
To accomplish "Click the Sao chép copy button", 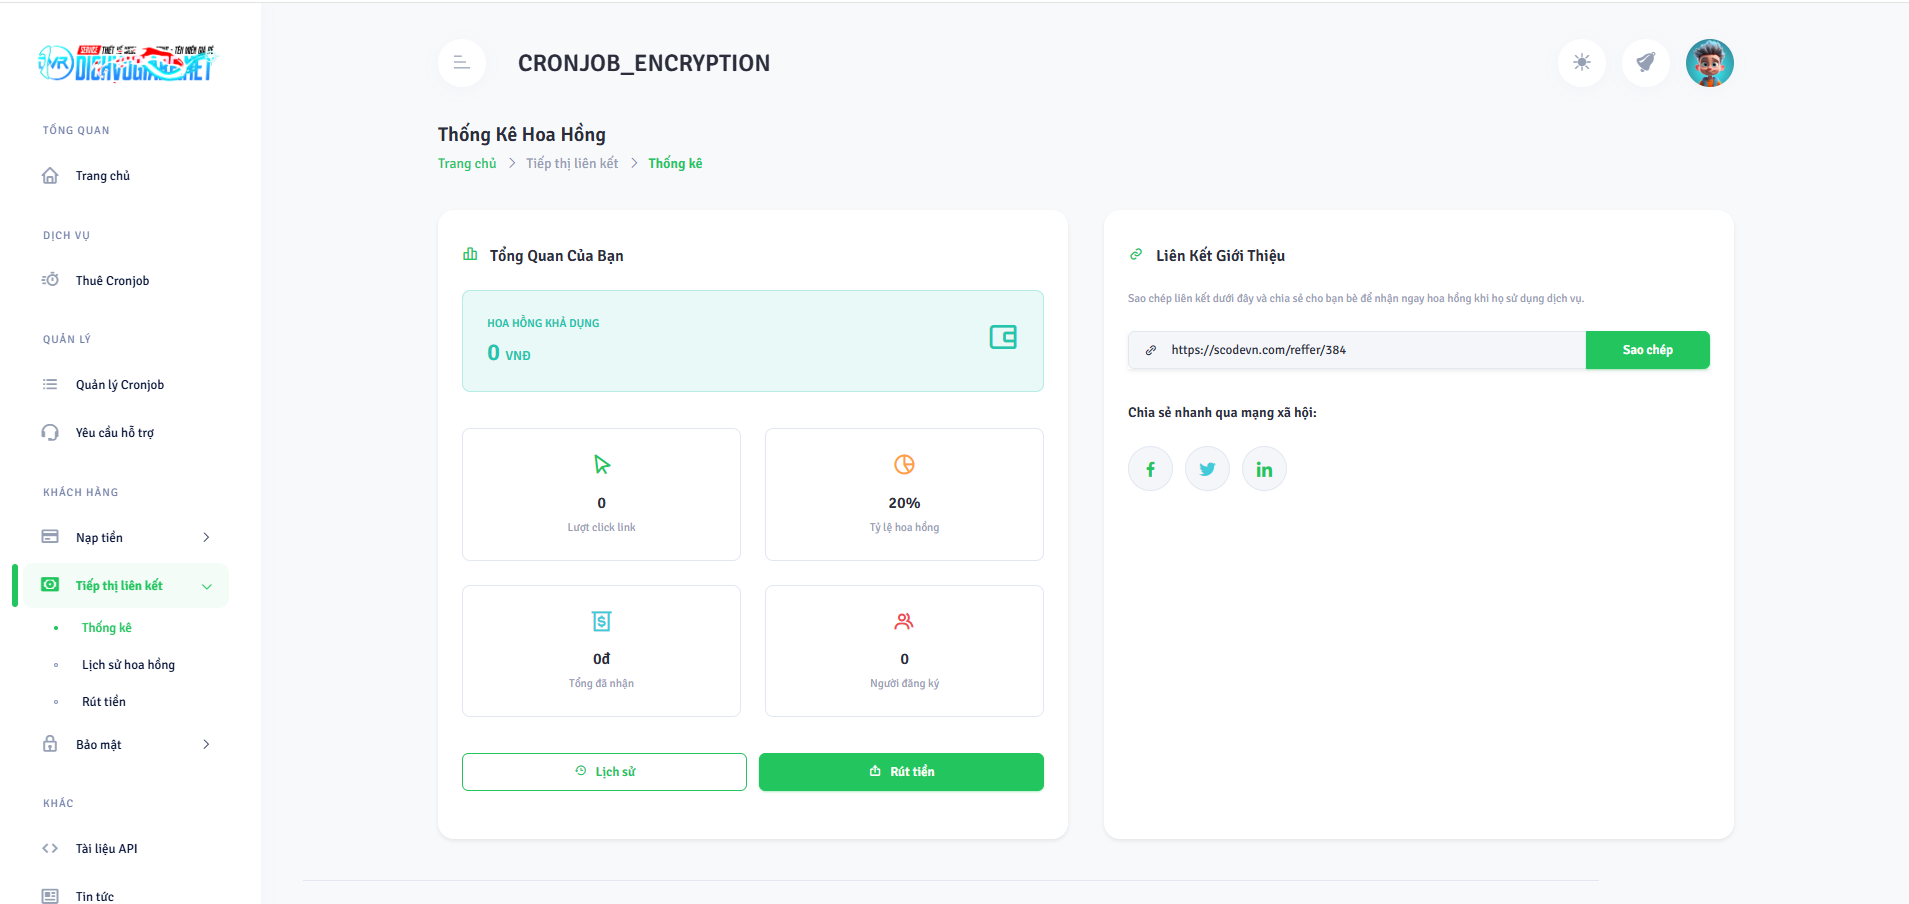I will click(1647, 350).
